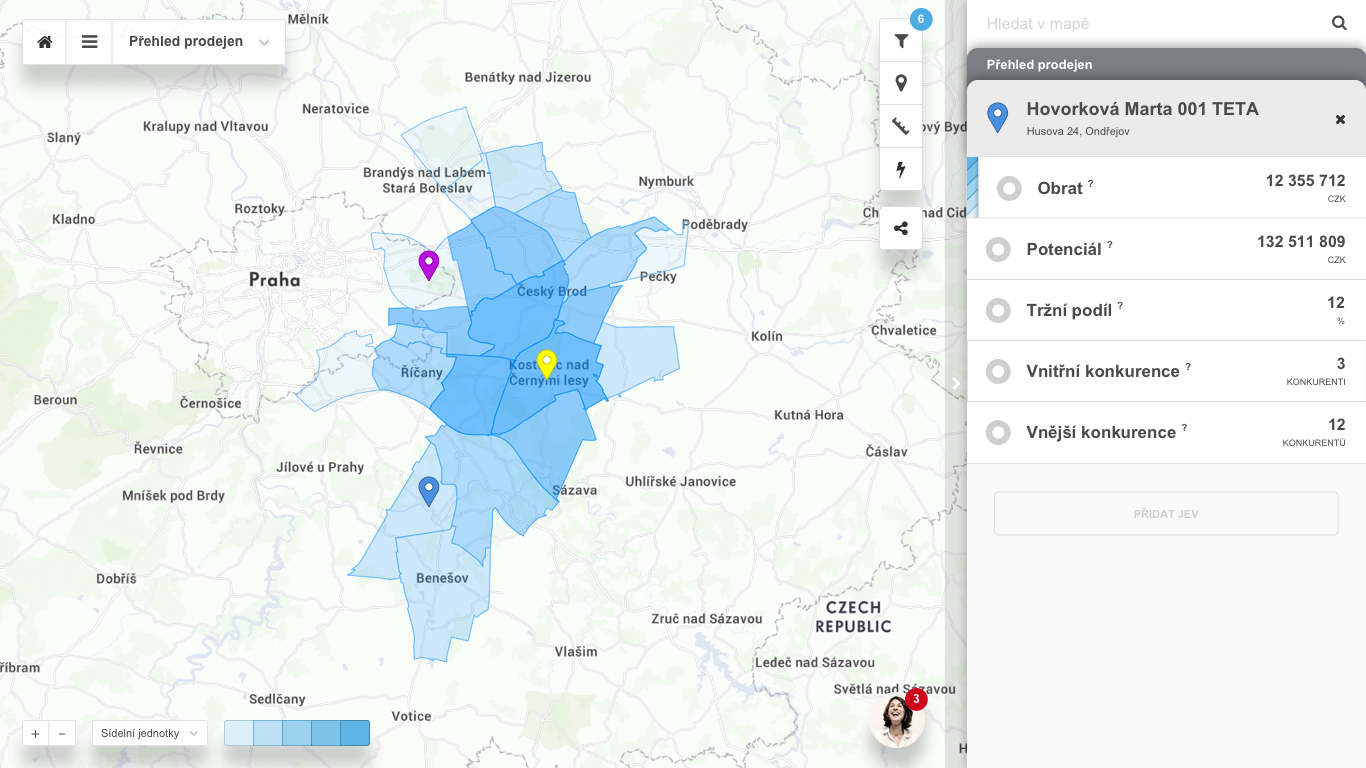Click the share icon button

901,228
